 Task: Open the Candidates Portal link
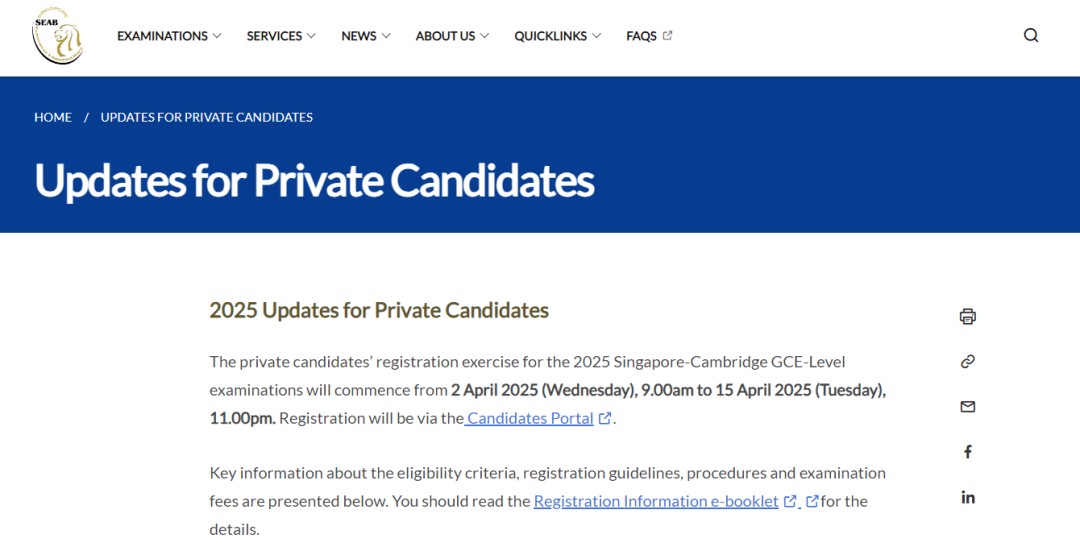530,419
